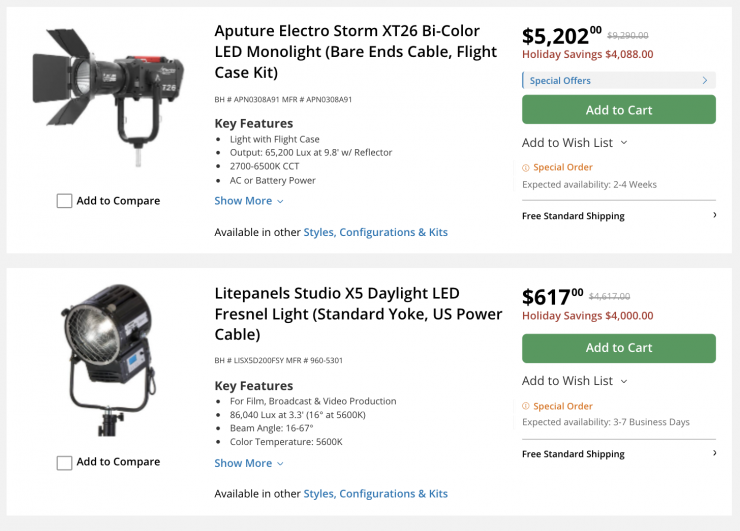Viewport: 740px width, 531px height.
Task: Expand Show More under Litepanels Key Features
Action: [249, 463]
